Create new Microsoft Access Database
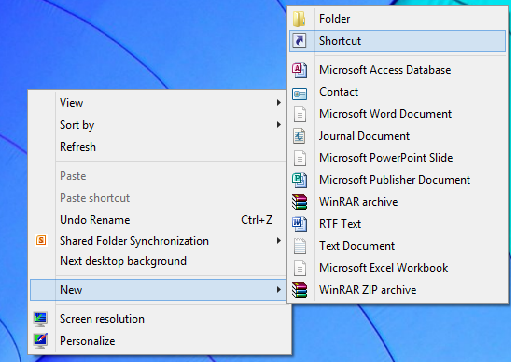The width and height of the screenshot is (511, 362). tap(397, 70)
